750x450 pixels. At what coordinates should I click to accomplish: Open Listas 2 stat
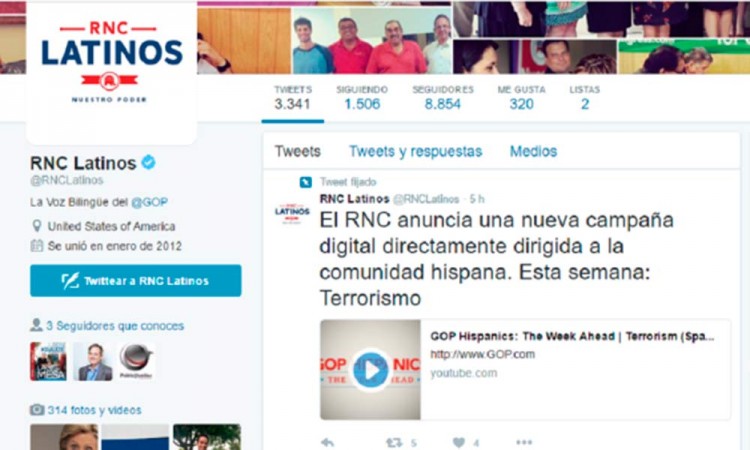585,98
